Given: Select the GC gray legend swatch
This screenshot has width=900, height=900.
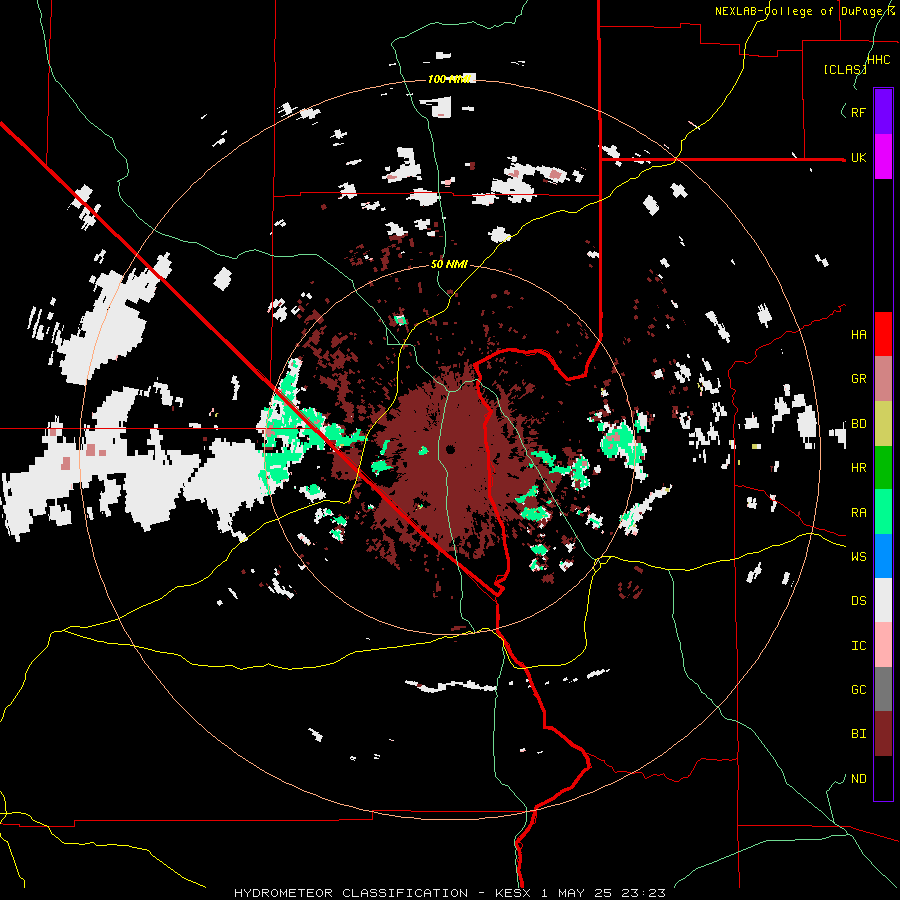Looking at the screenshot, I should point(883,689).
